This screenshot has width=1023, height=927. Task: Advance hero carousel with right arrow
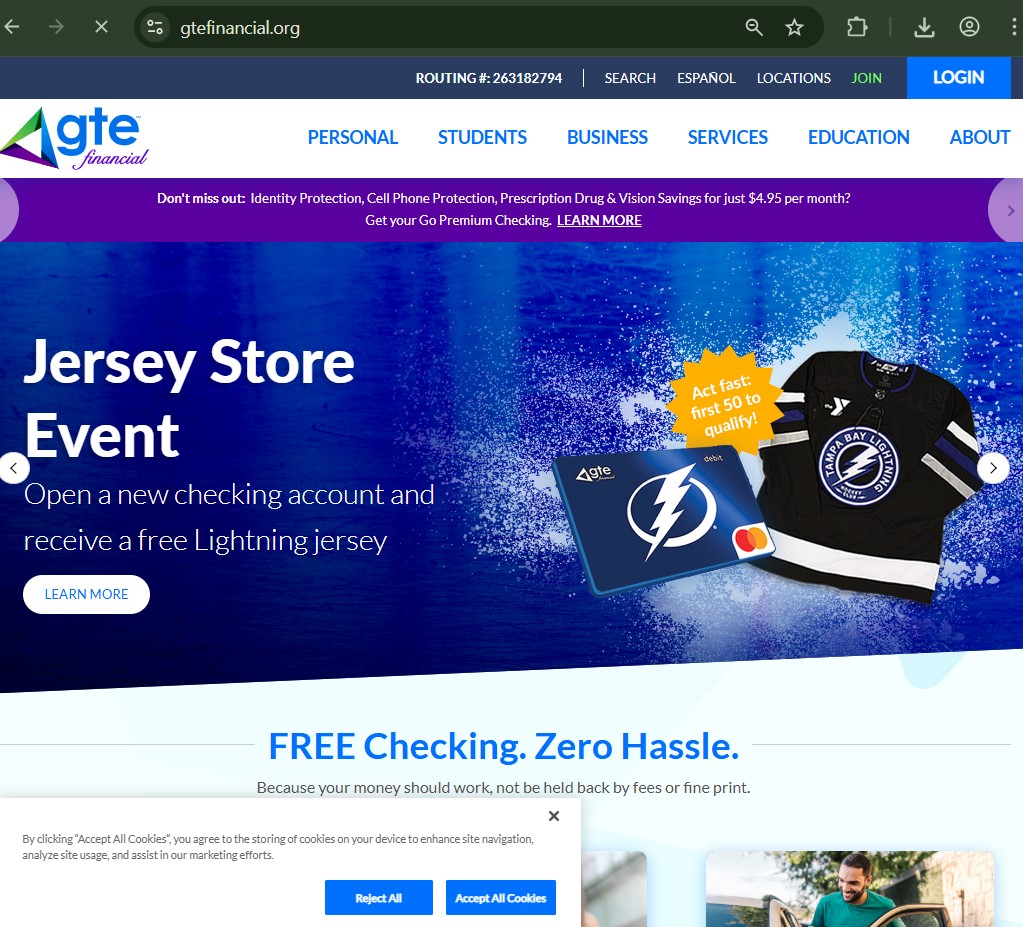pos(993,468)
